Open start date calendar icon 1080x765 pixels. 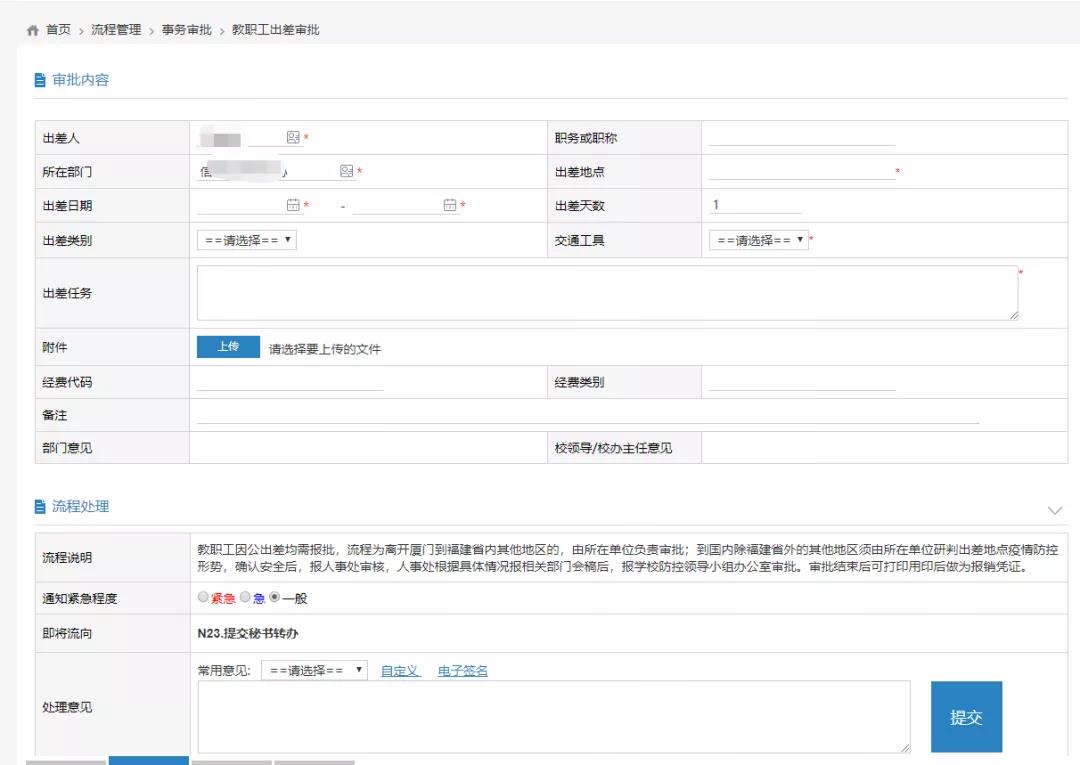pyautogui.click(x=293, y=205)
